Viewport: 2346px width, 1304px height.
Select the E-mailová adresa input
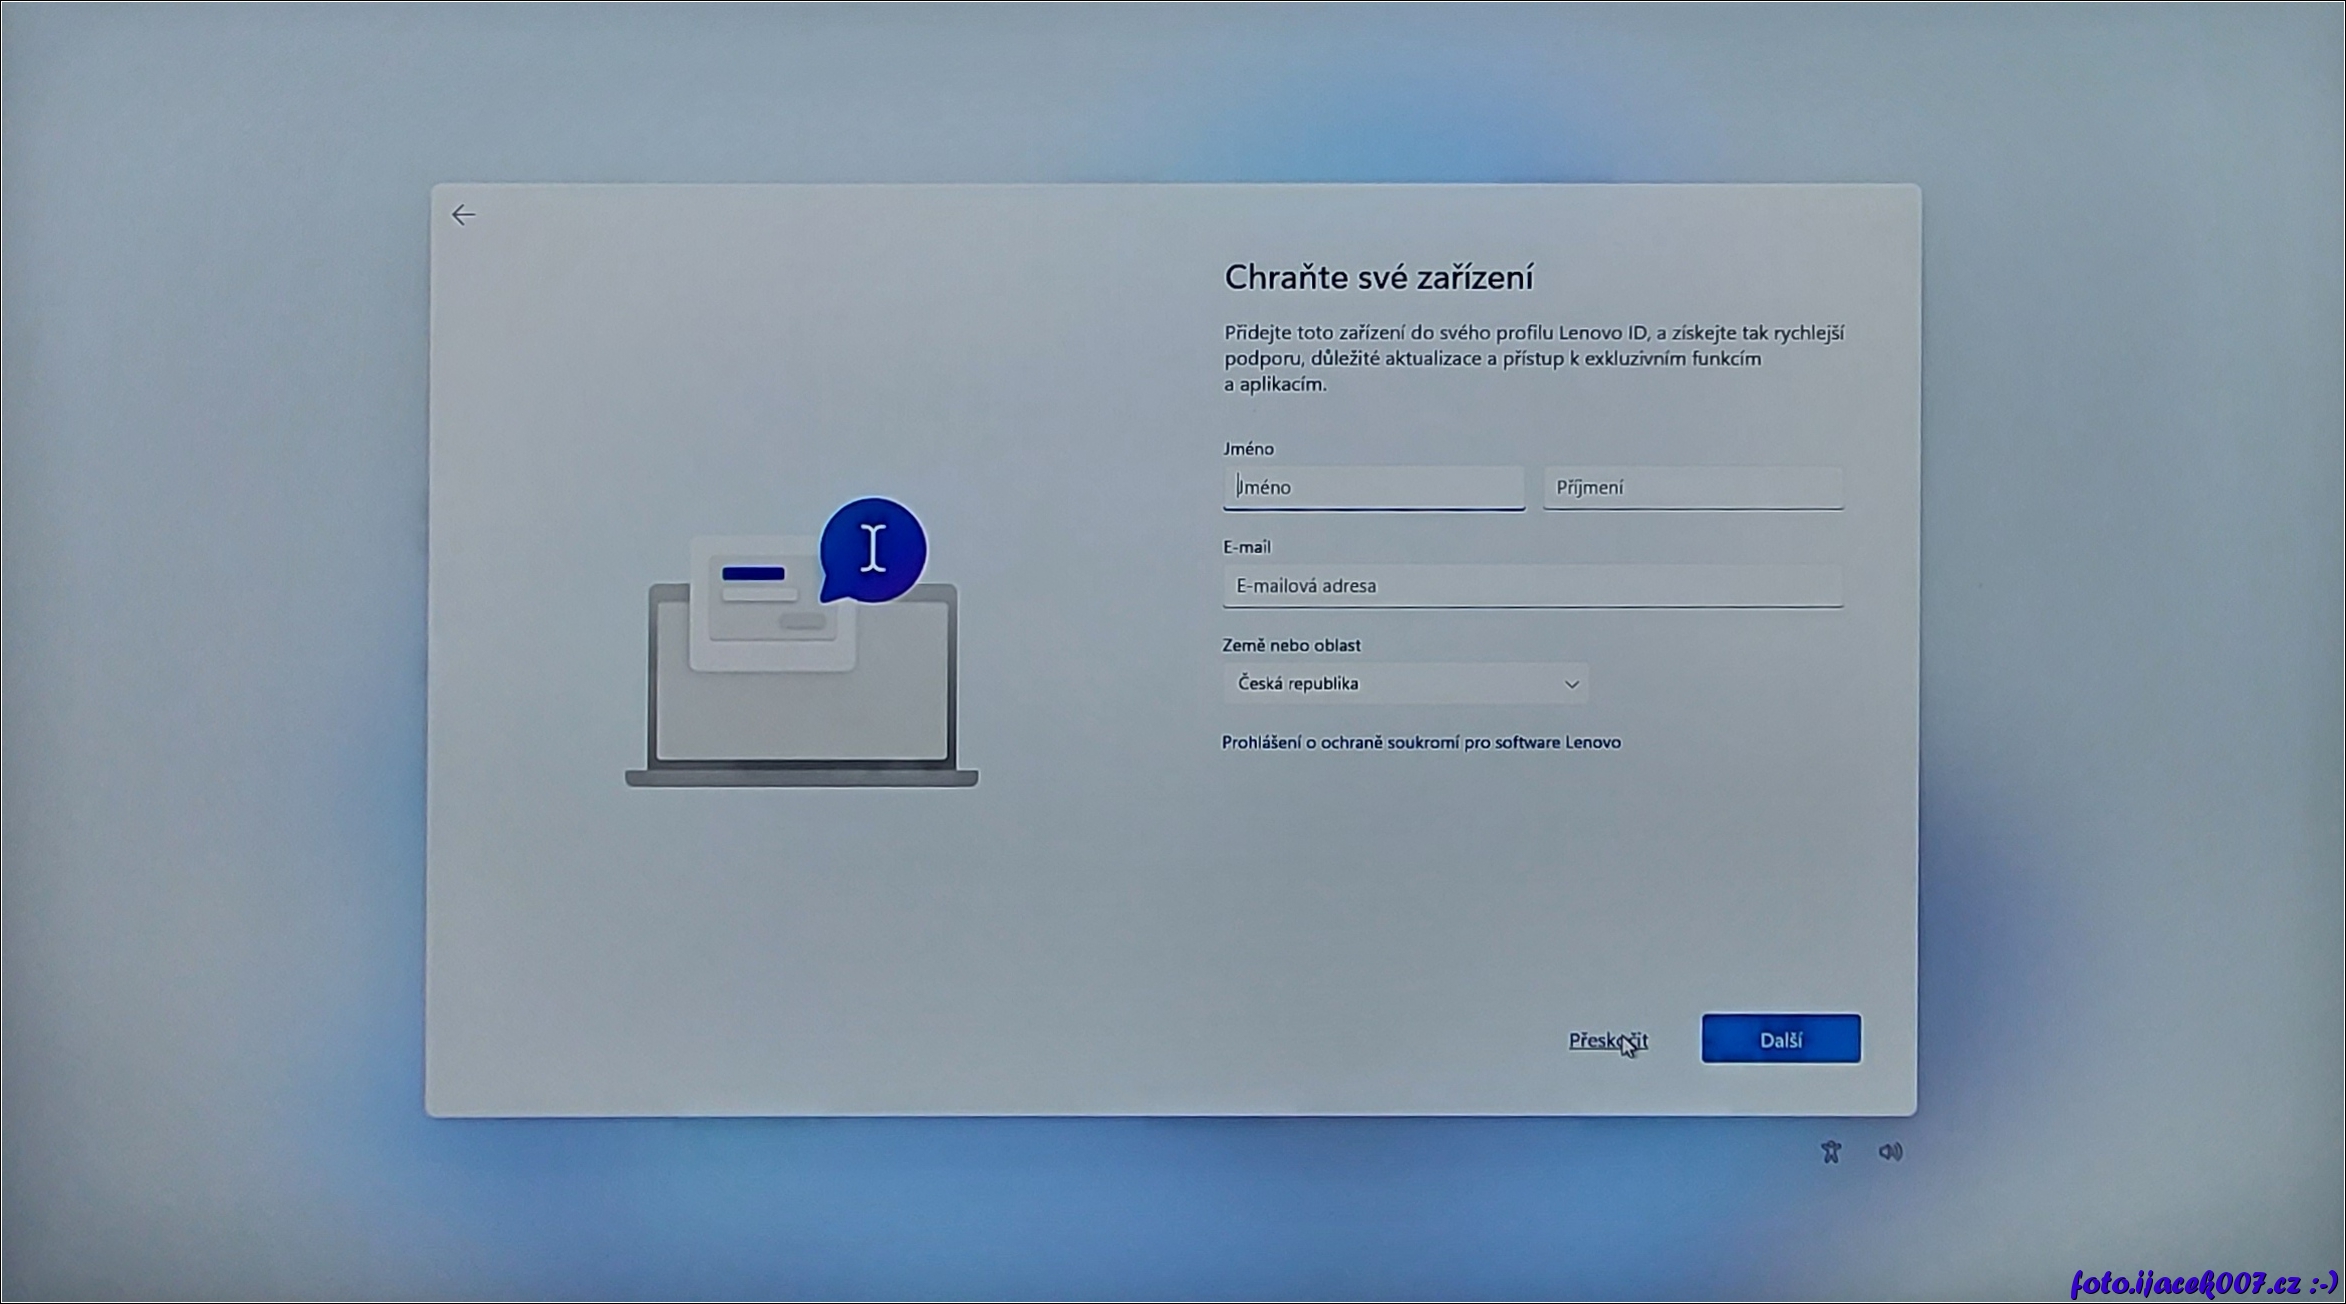pyautogui.click(x=1532, y=586)
